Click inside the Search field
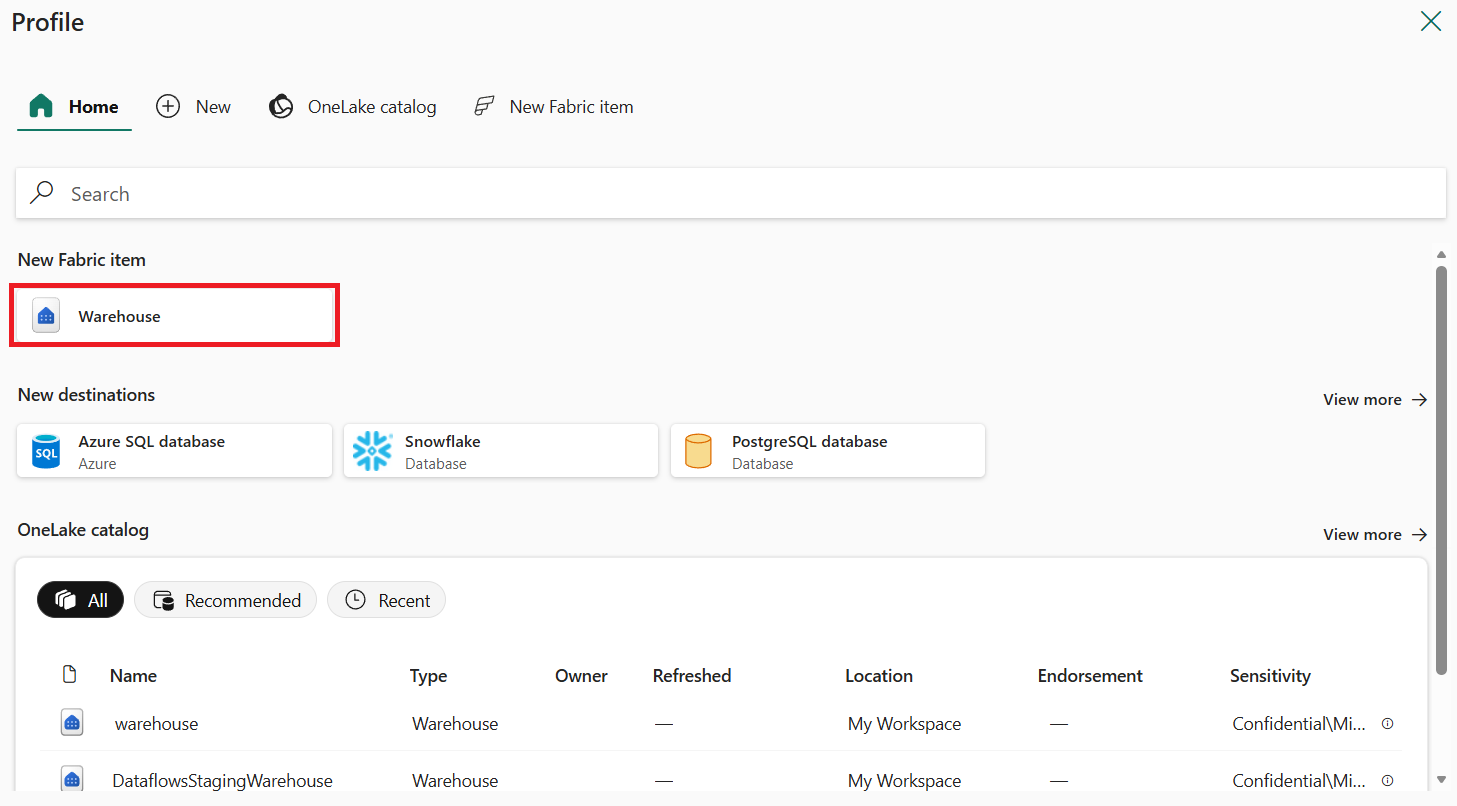 400,192
